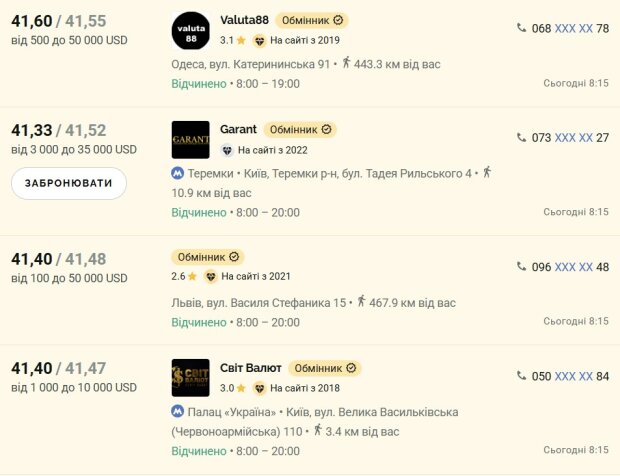The height and width of the screenshot is (476, 620).
Task: Open the Garant exchanger name link
Action: [238, 129]
